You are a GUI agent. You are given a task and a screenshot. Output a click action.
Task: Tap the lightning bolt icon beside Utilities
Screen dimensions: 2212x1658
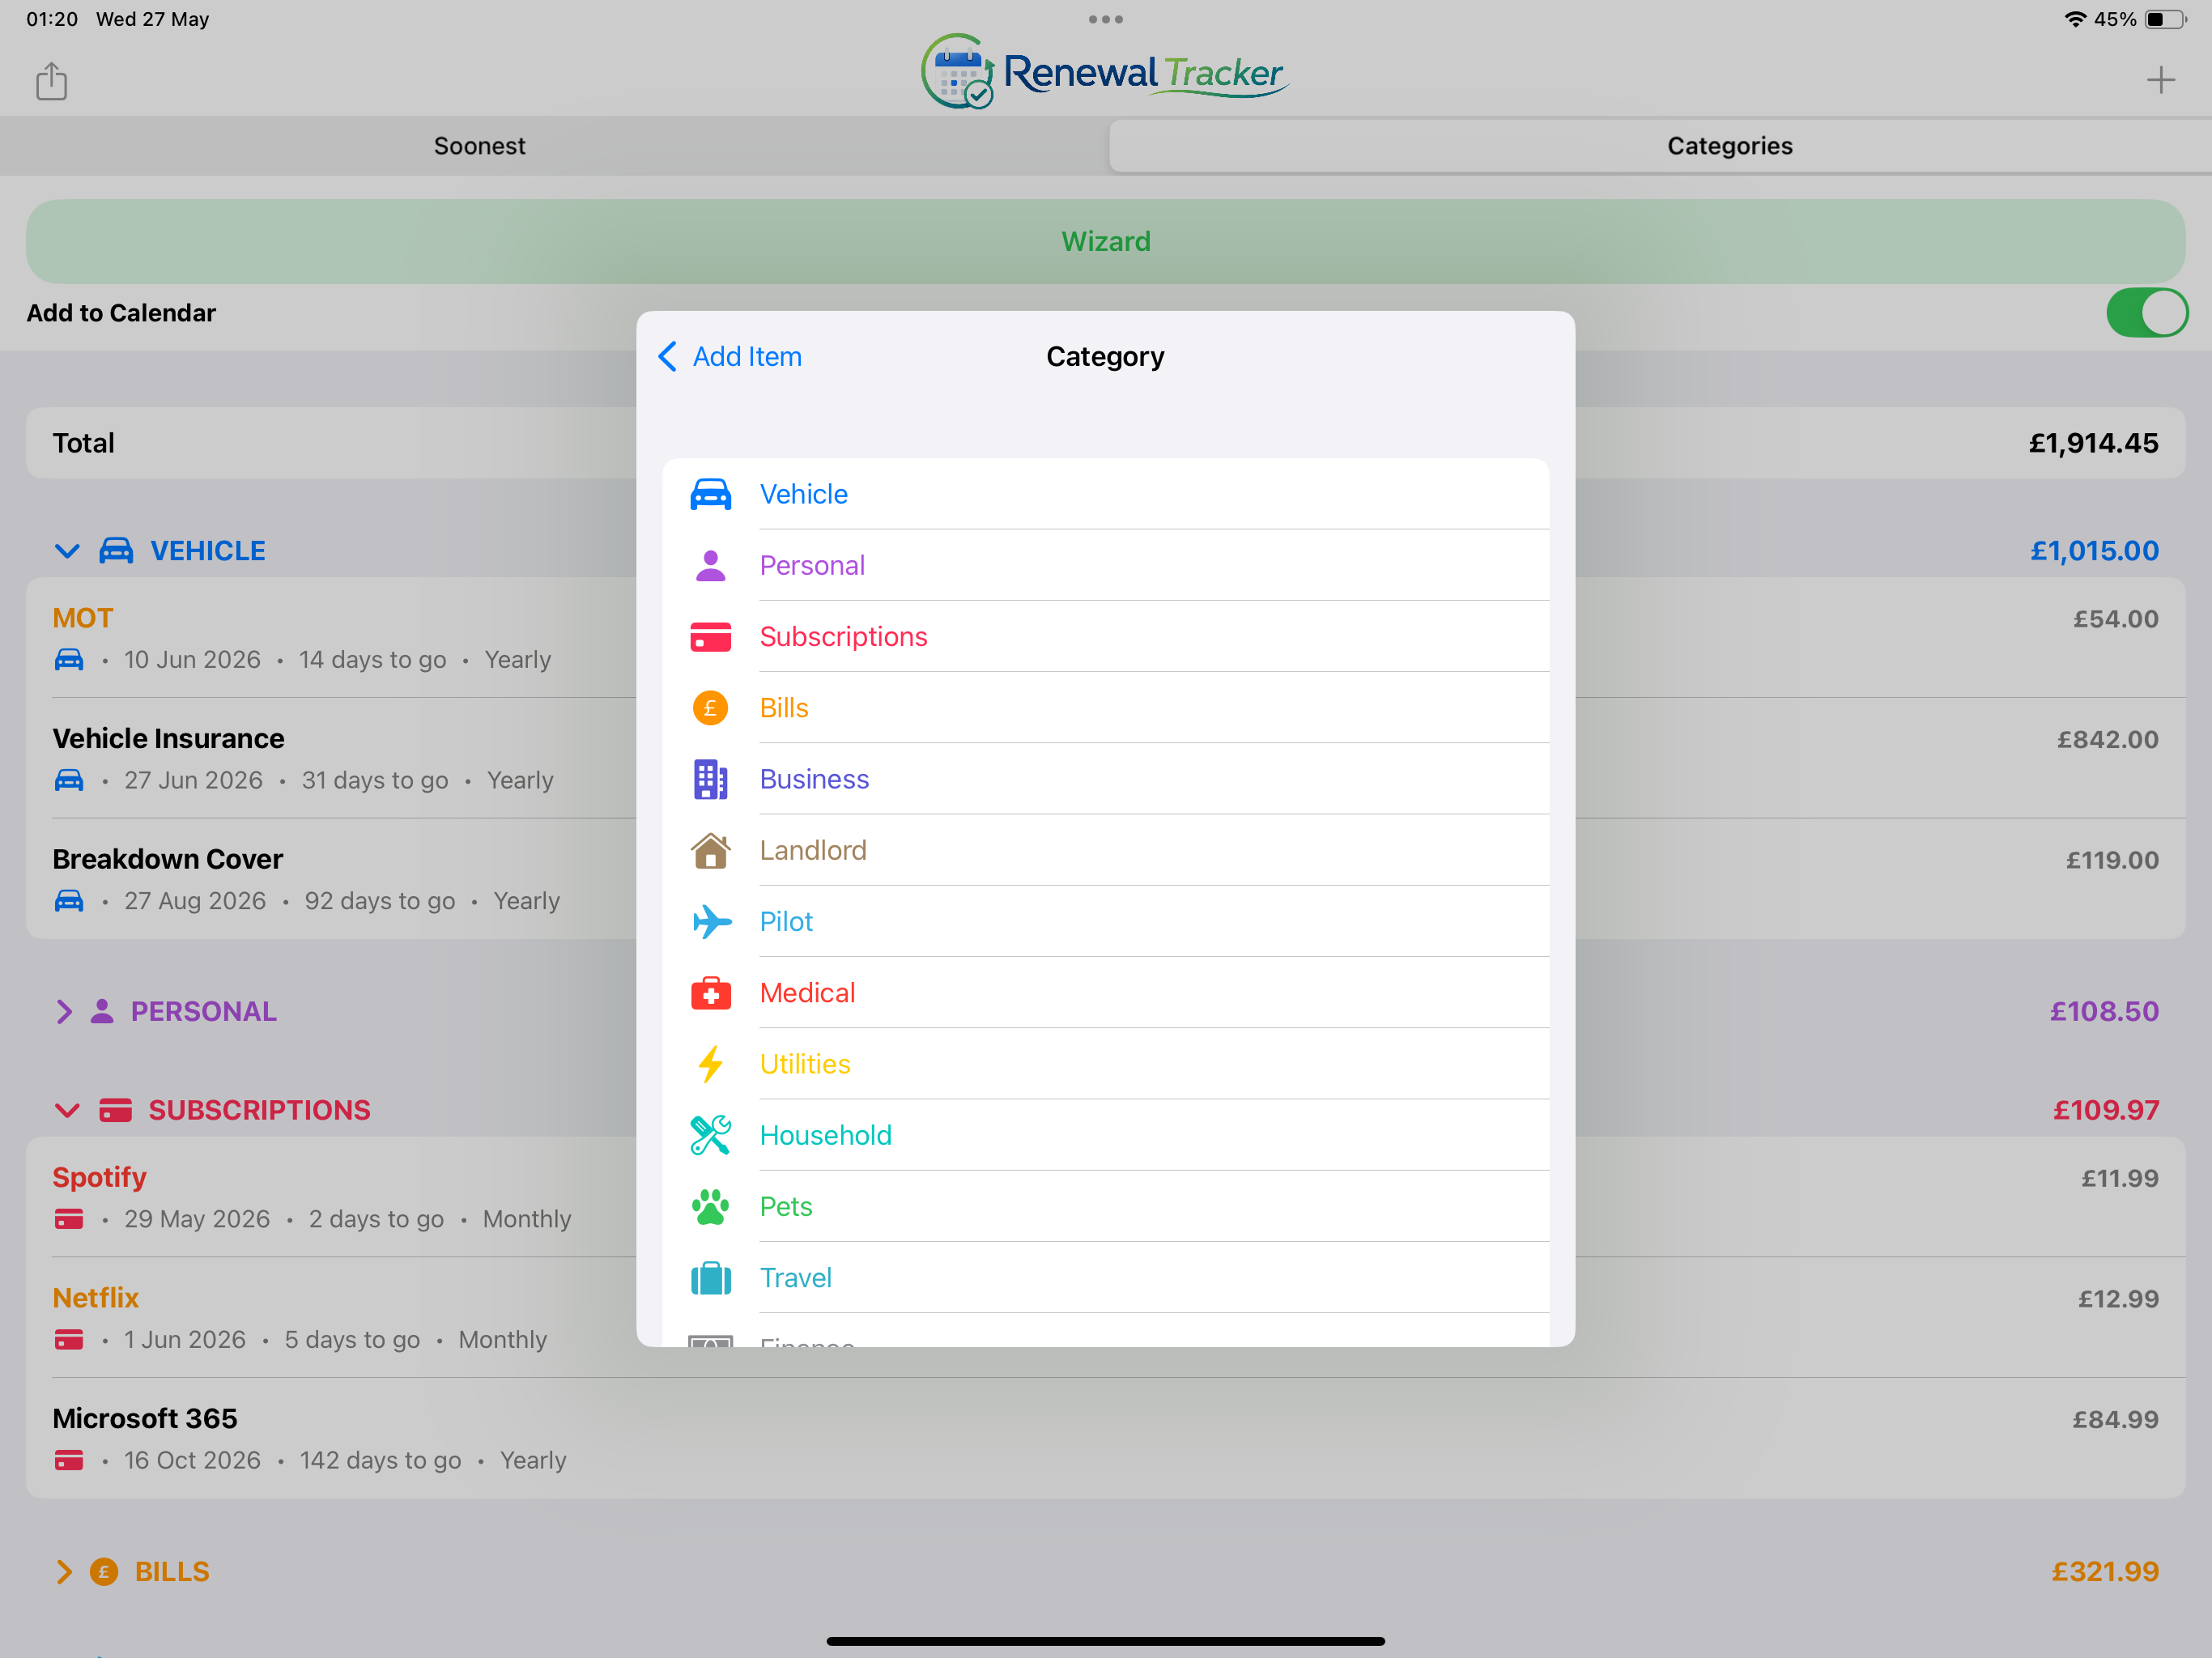(x=710, y=1064)
